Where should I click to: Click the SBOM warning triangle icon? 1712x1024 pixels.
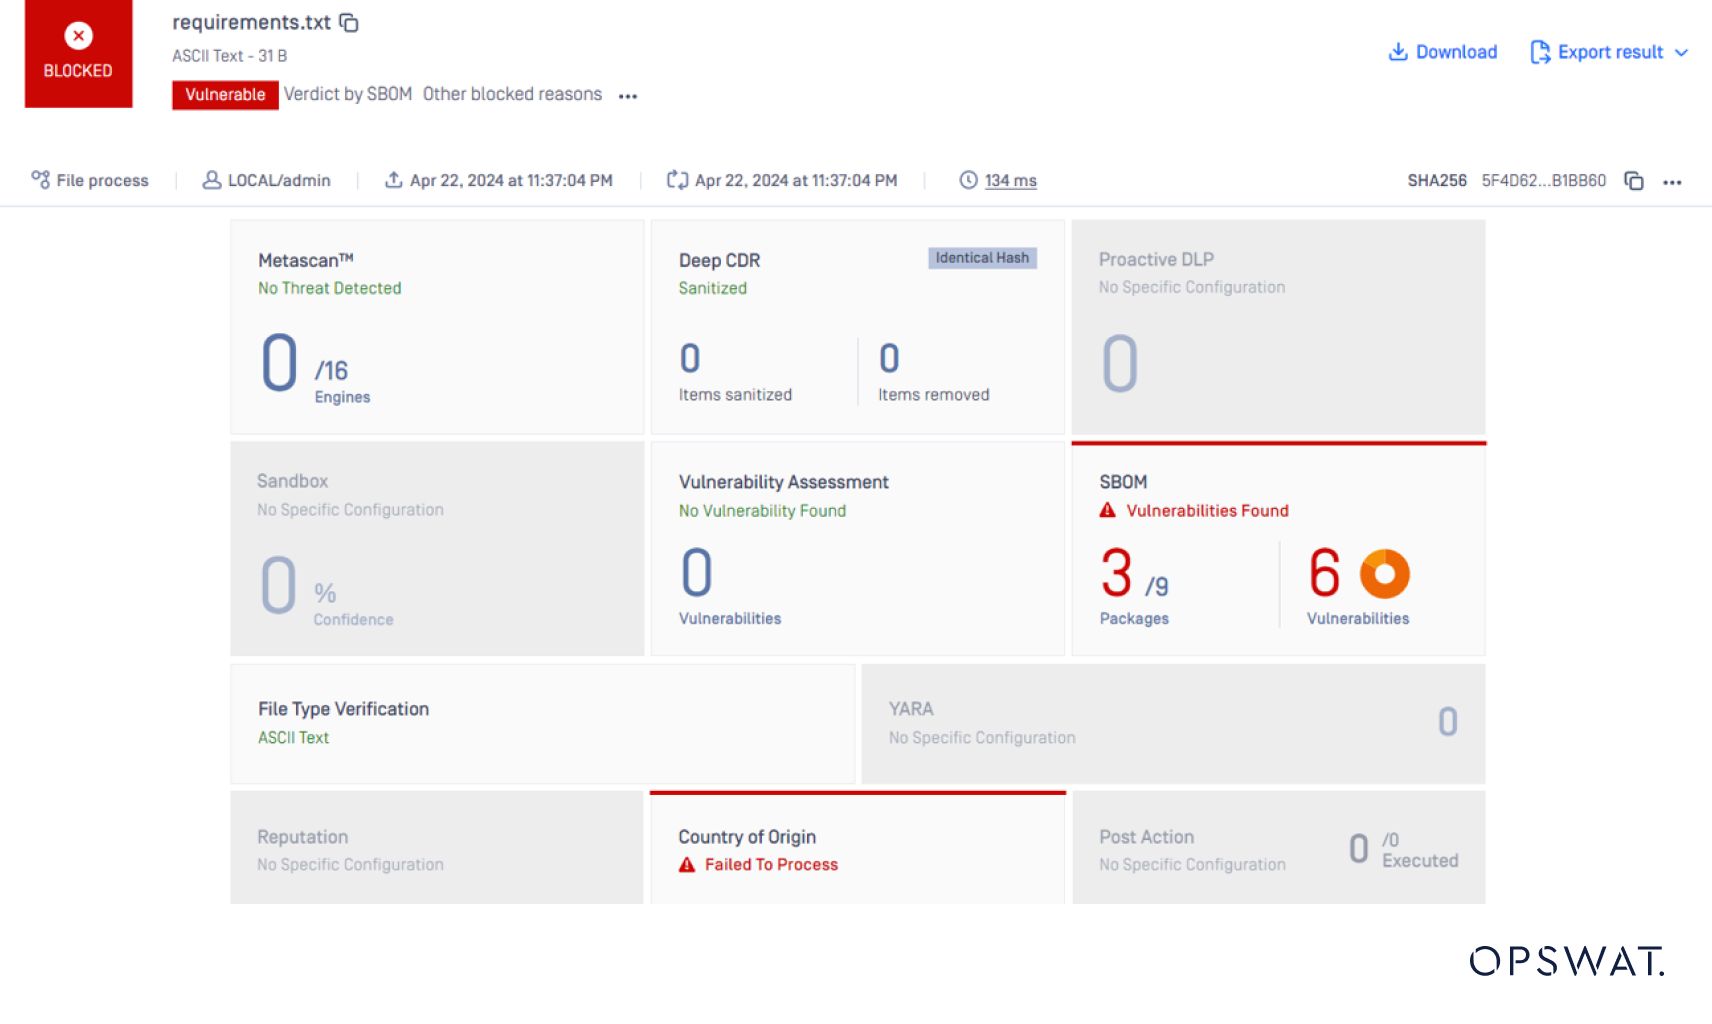click(x=1107, y=511)
